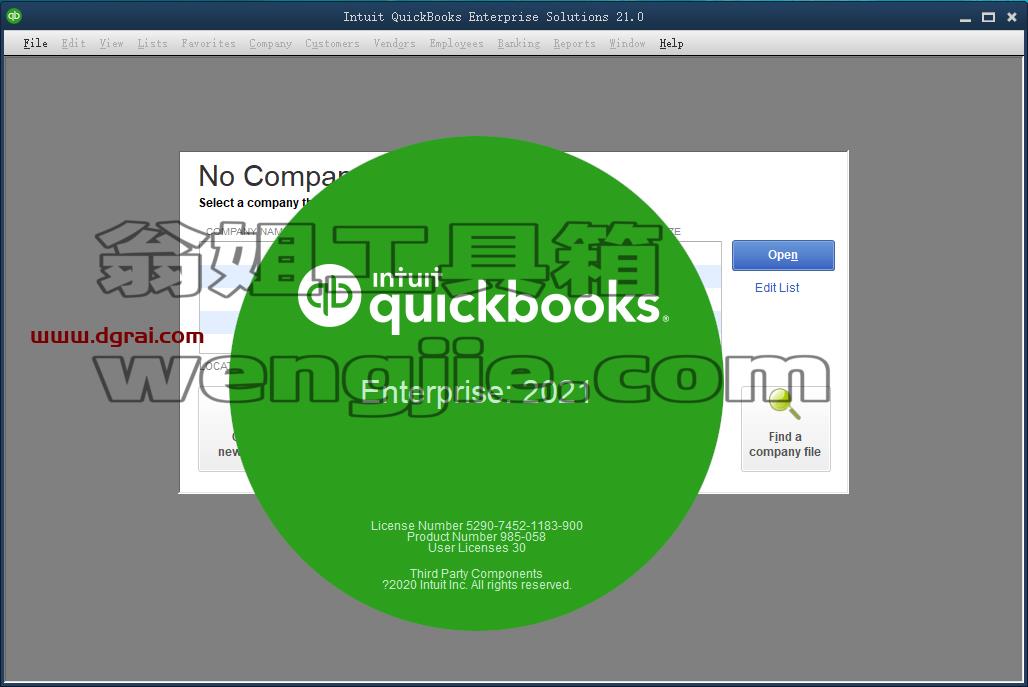Viewport: 1028px width, 687px height.
Task: Open the Edit menu
Action: tap(73, 43)
